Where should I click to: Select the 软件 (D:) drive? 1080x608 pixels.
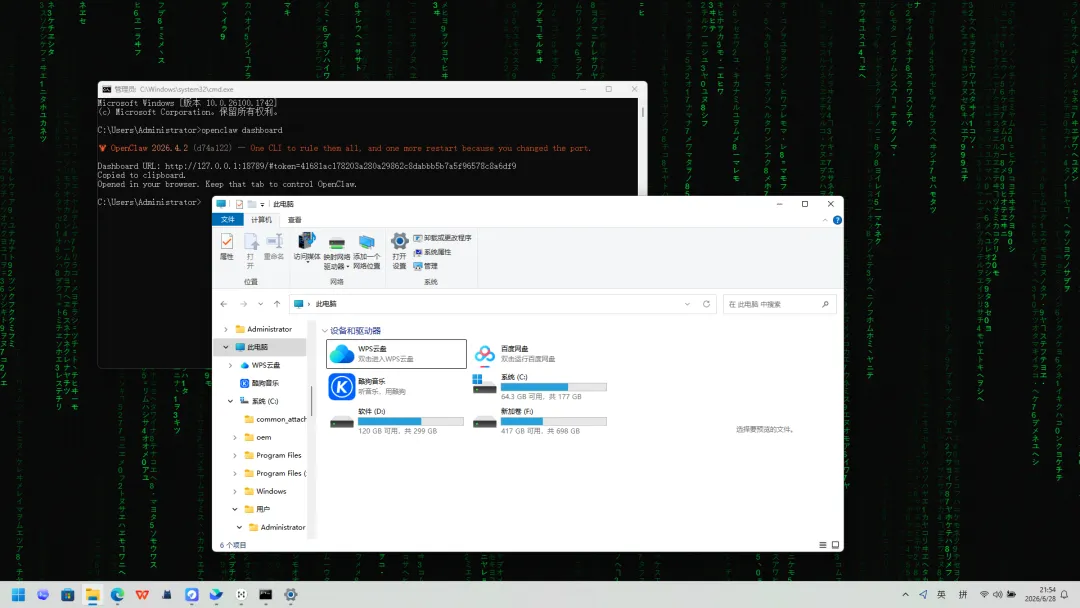pyautogui.click(x=396, y=421)
